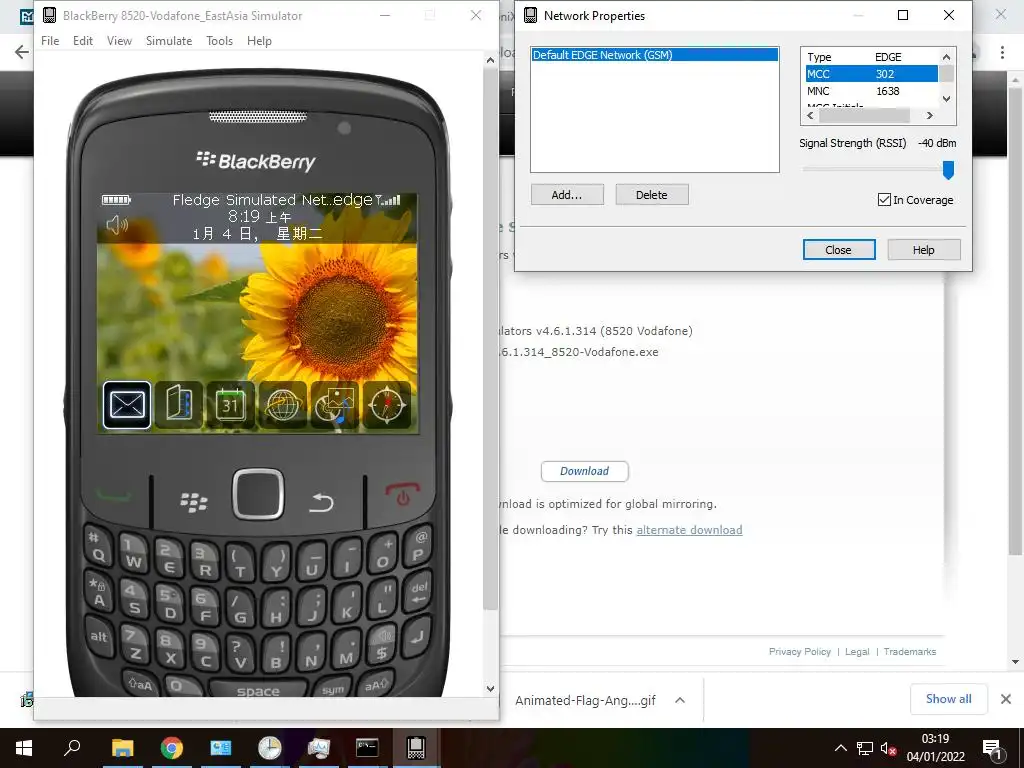1024x768 pixels.
Task: Click property list left scroll arrow
Action: (x=810, y=116)
